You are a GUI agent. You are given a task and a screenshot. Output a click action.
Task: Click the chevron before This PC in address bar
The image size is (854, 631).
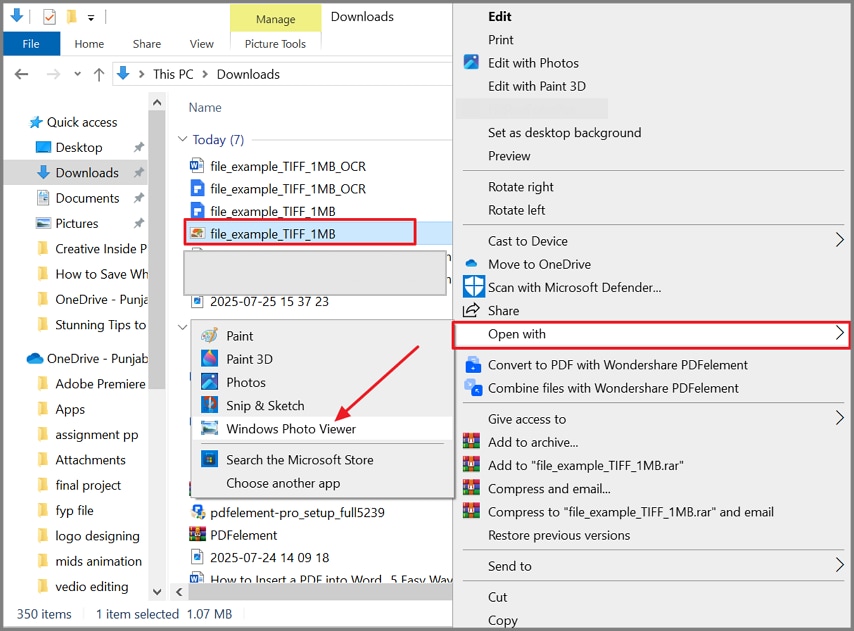tap(142, 74)
